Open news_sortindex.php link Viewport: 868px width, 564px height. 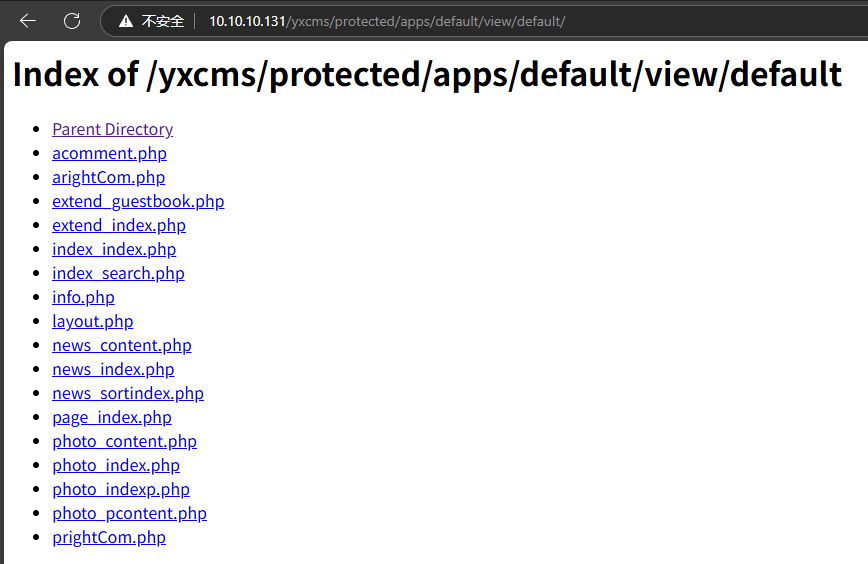128,393
